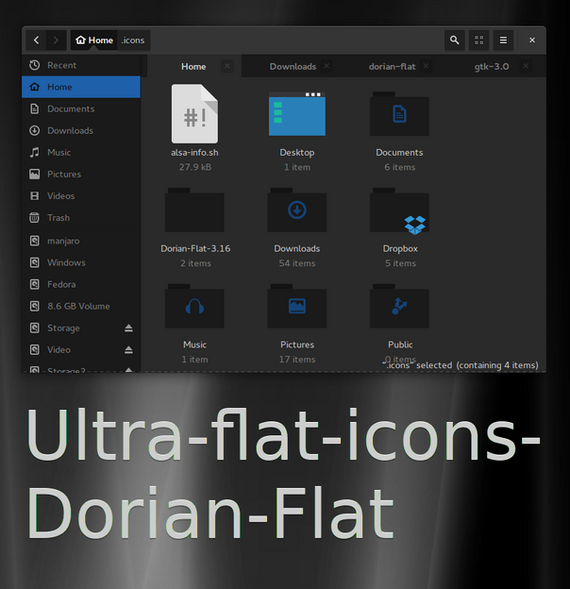Image resolution: width=570 pixels, height=589 pixels.
Task: Click the Home path bar button
Action: (94, 40)
